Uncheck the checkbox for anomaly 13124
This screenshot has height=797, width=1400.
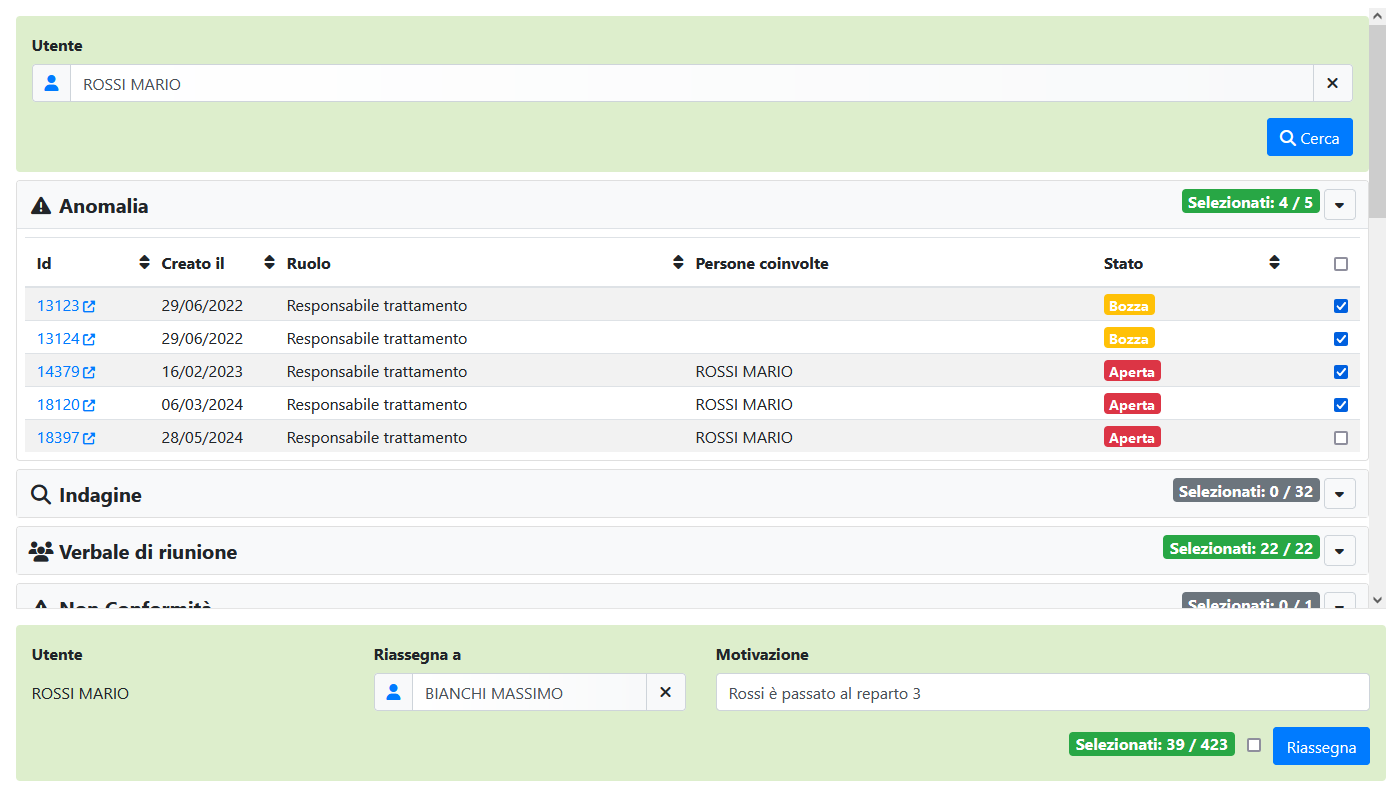[x=1341, y=338]
